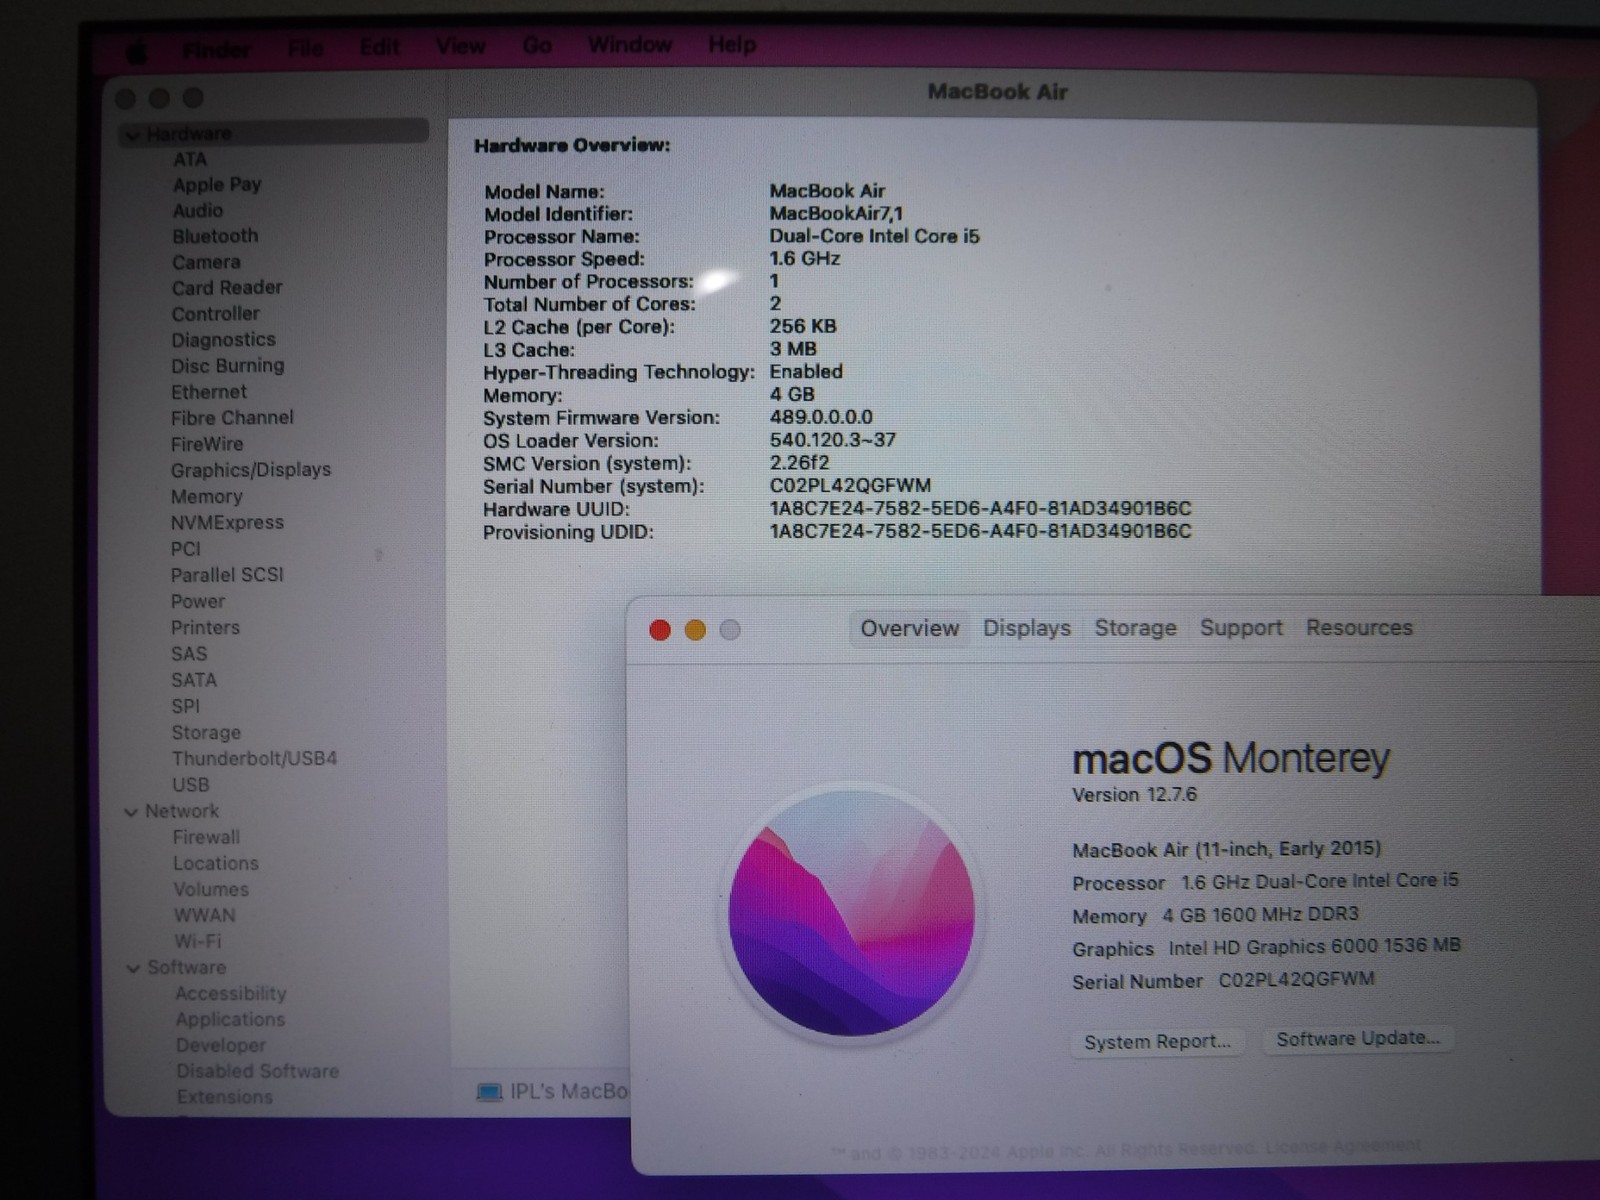Select Card Reader in the sidebar

tap(227, 288)
